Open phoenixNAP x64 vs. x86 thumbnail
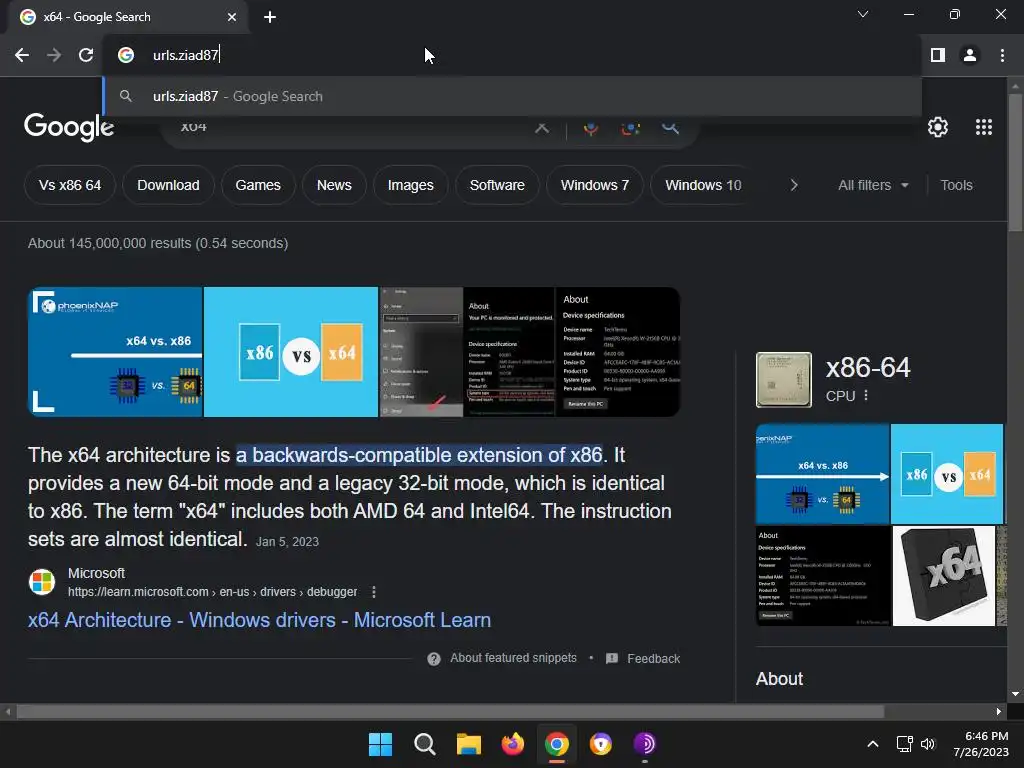Screen dimensions: 1024x768 click(115, 352)
